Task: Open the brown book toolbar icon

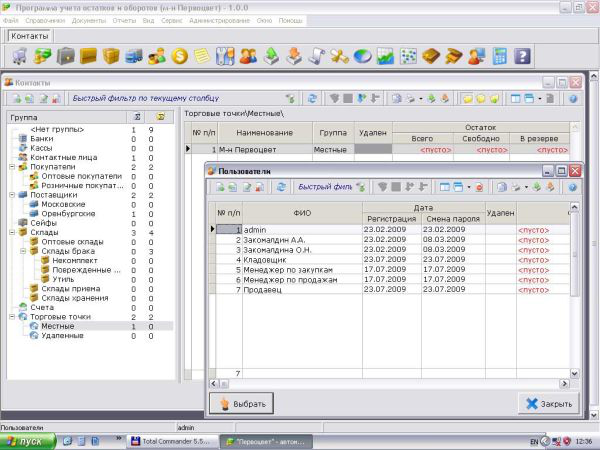Action: 431,57
